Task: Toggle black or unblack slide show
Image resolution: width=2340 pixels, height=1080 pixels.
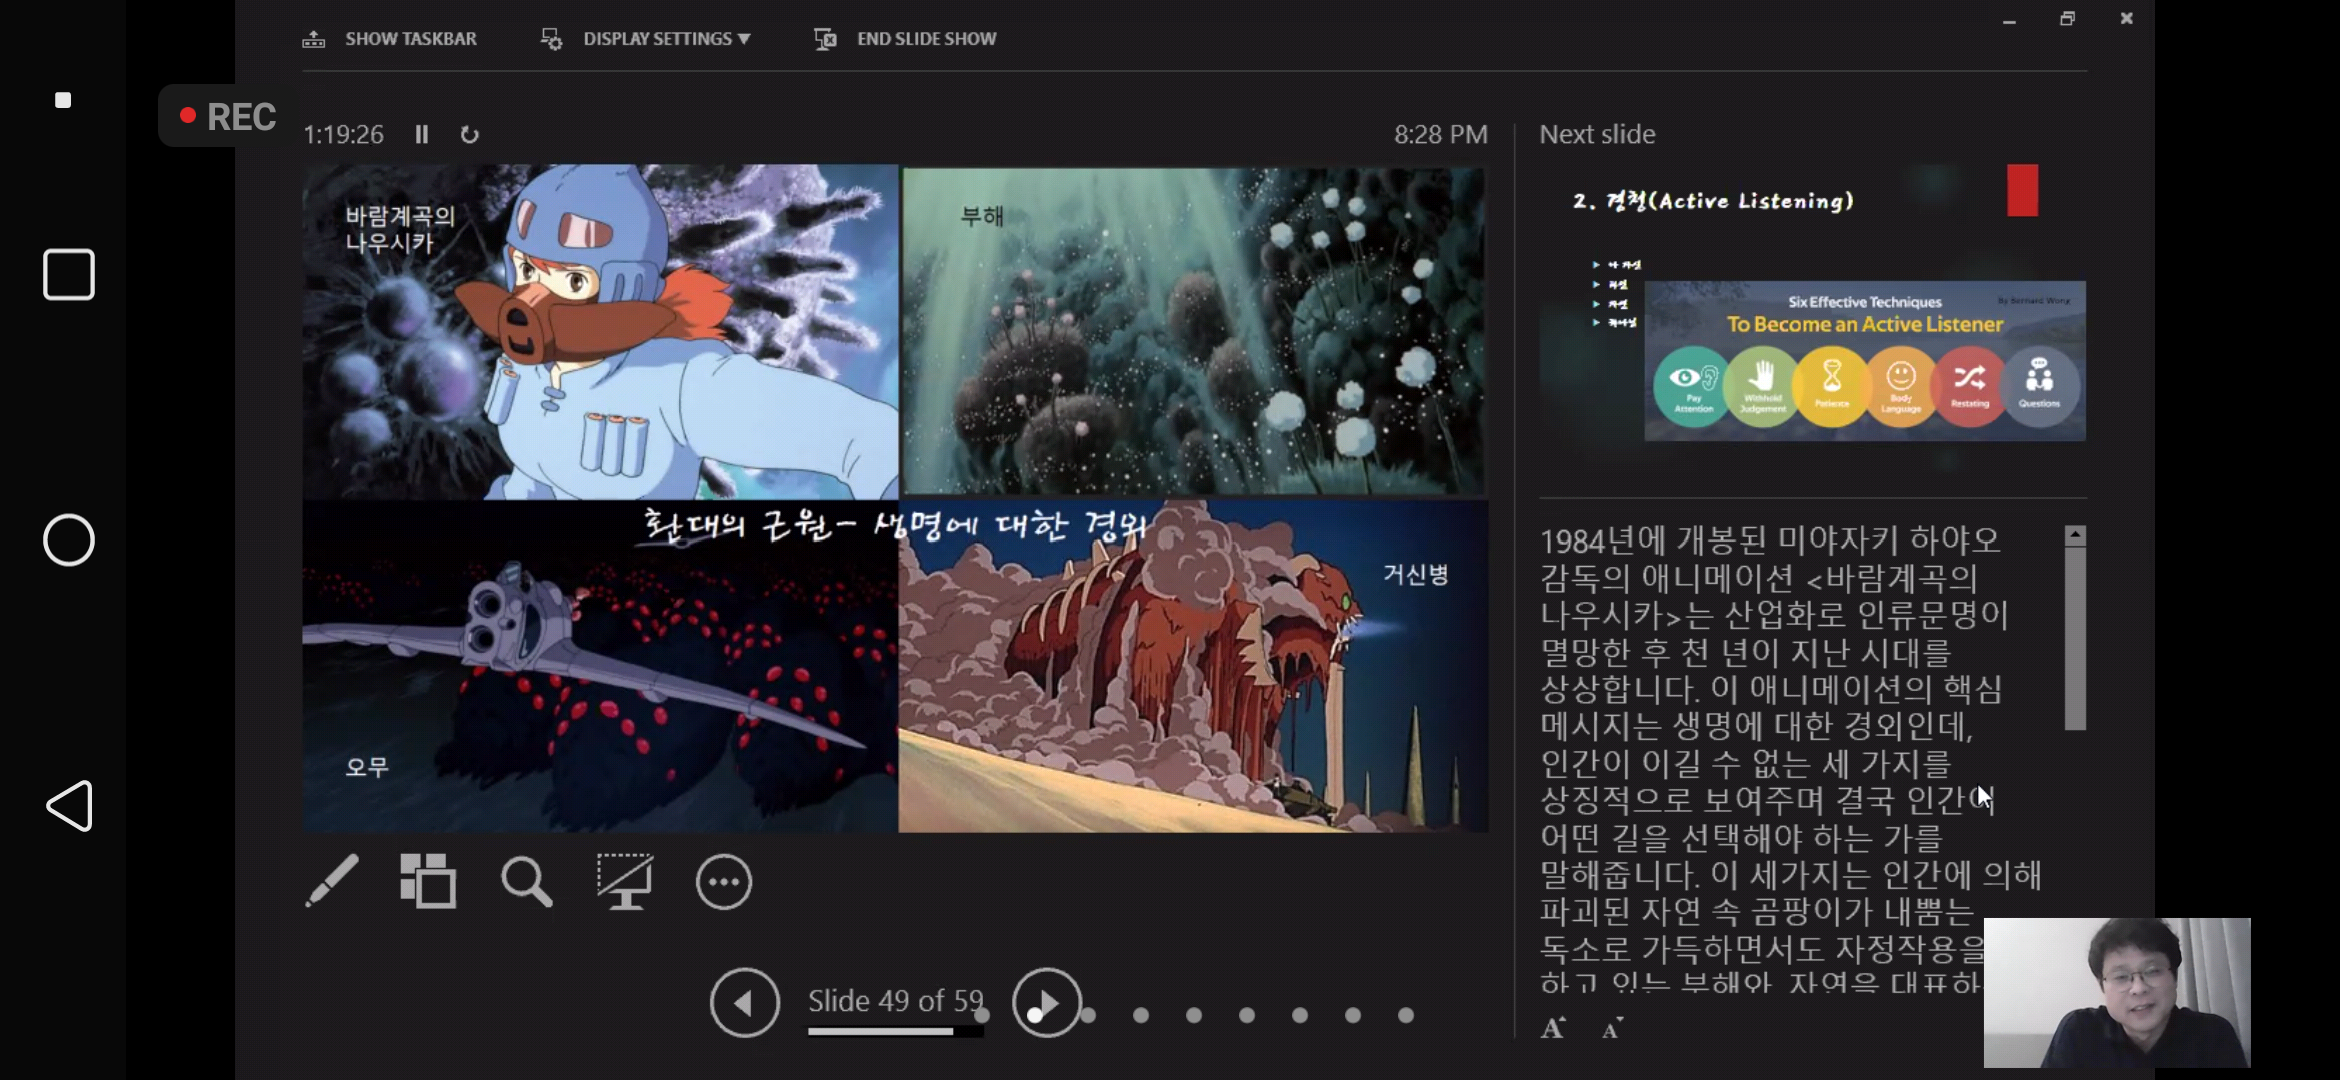Action: click(625, 881)
